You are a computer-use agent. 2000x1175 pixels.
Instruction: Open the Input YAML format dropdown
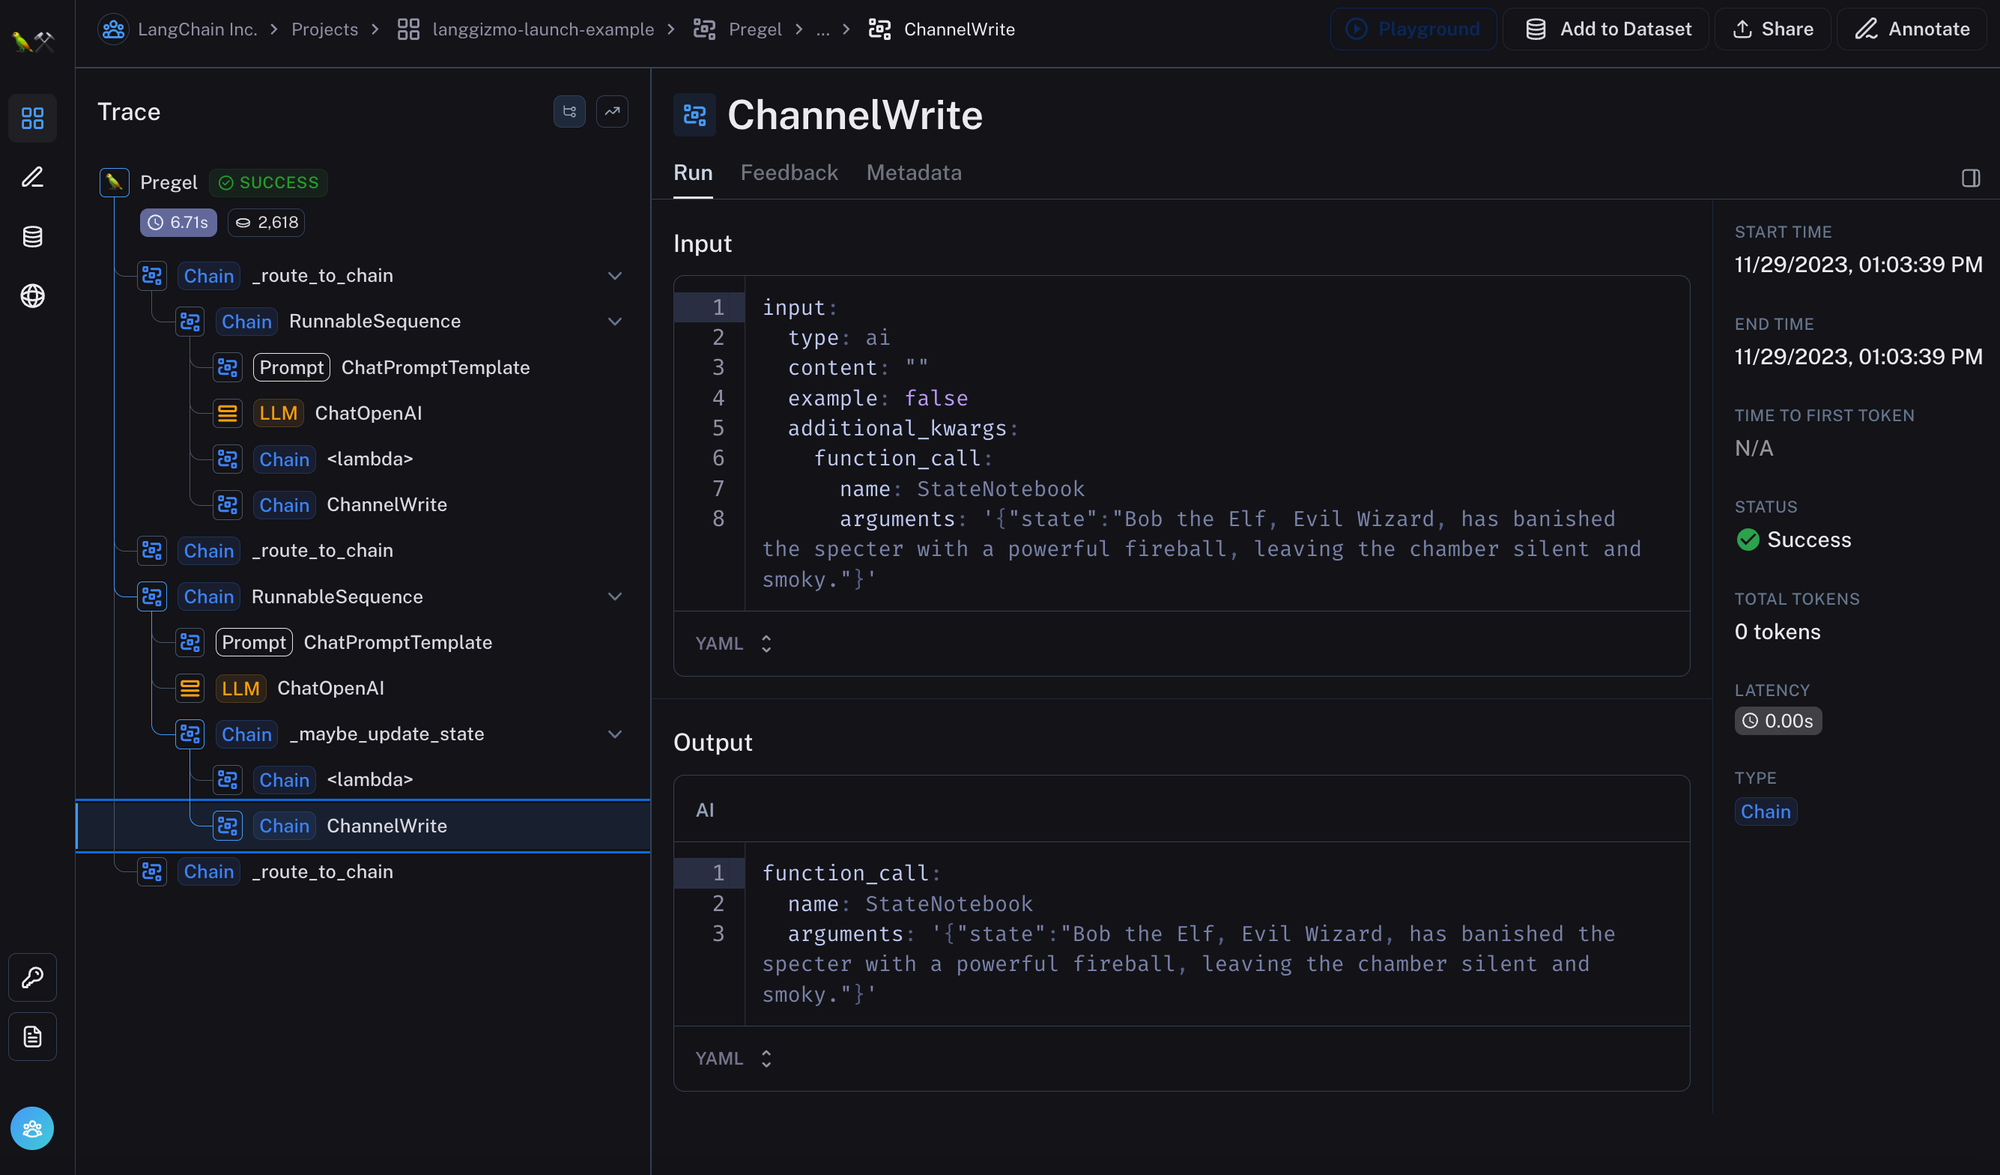pyautogui.click(x=734, y=644)
